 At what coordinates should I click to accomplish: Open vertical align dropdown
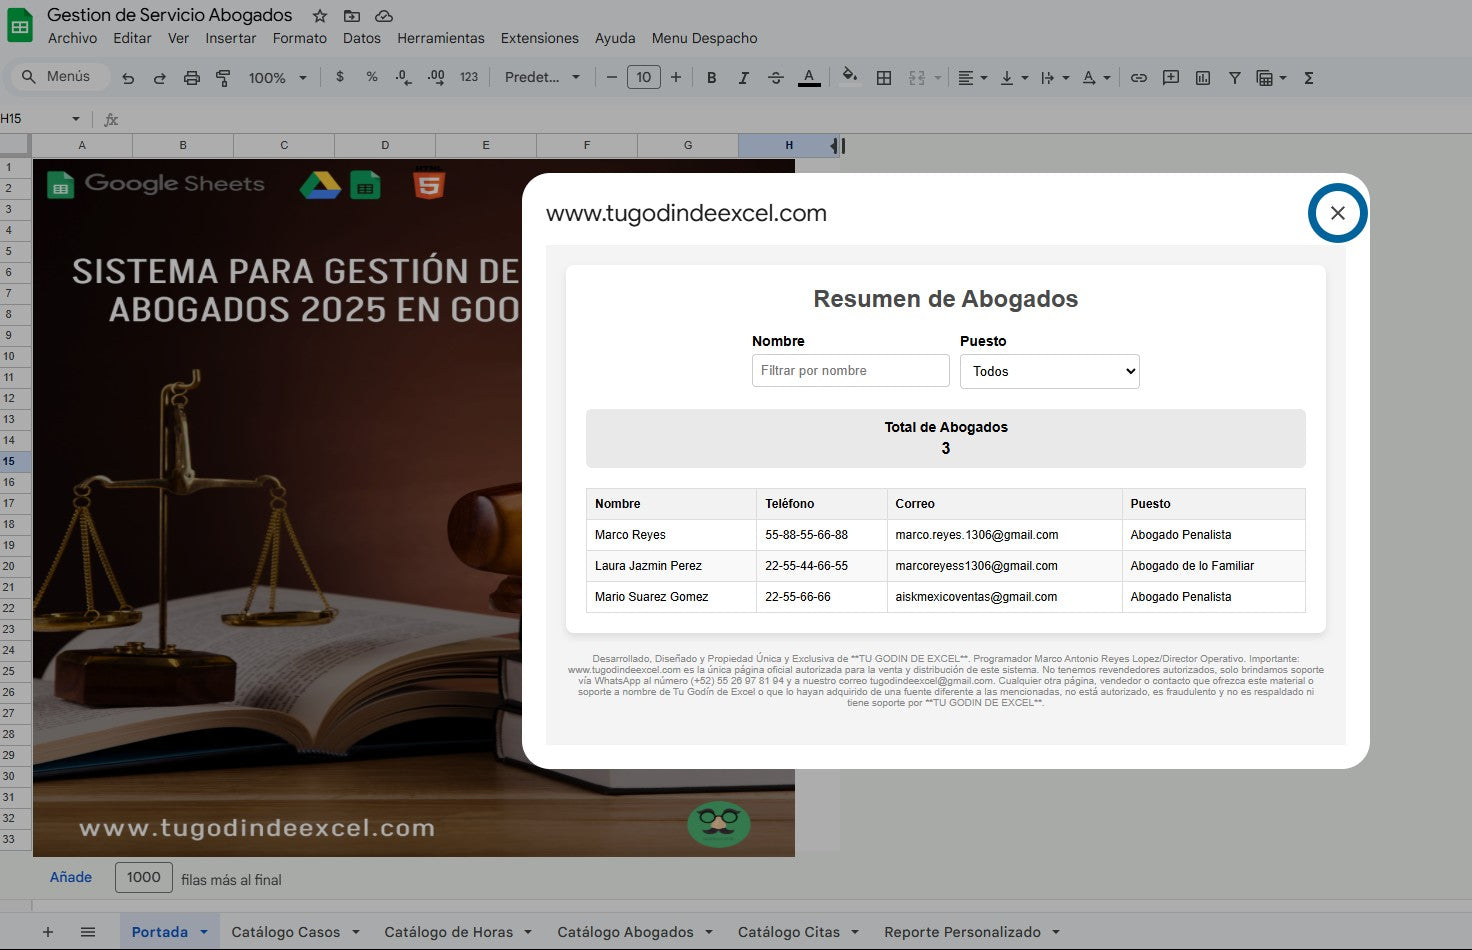pos(1014,78)
